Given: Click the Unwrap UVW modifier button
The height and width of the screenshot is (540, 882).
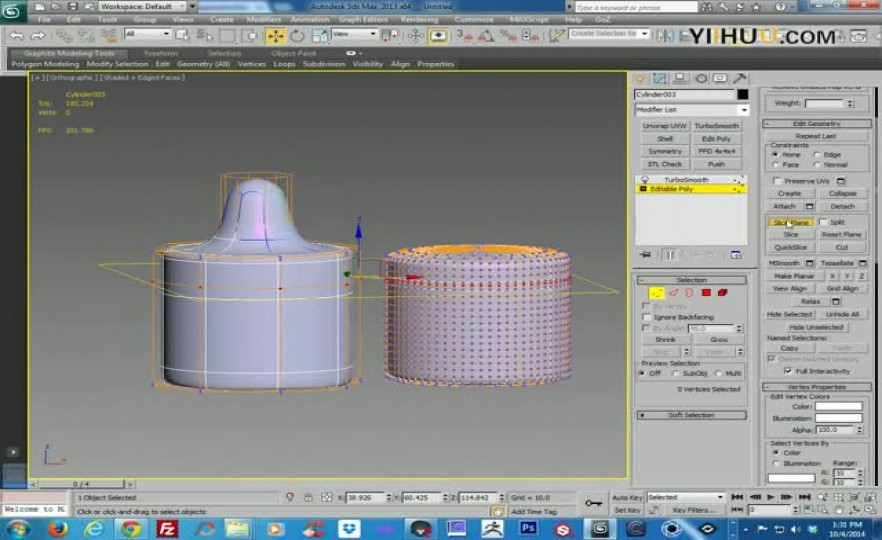Looking at the screenshot, I should pyautogui.click(x=664, y=126).
